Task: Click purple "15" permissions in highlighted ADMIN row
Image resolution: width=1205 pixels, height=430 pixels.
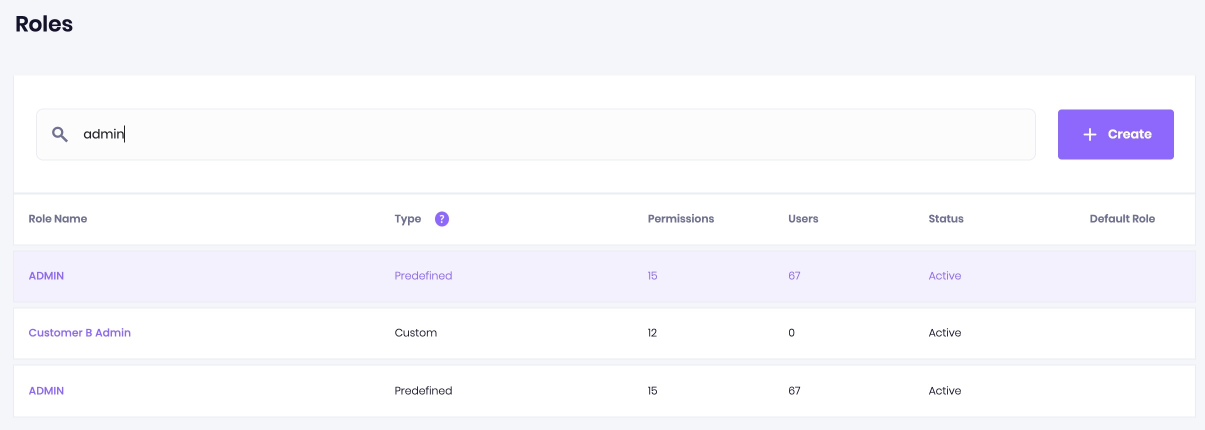Action: (x=652, y=276)
